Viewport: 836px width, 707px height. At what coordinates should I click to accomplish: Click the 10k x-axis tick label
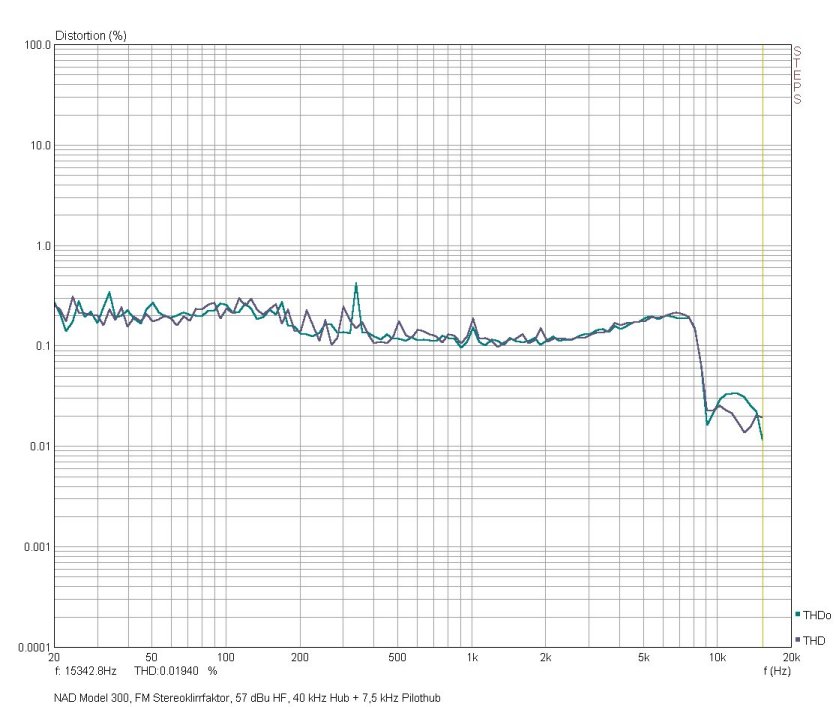pyautogui.click(x=717, y=657)
